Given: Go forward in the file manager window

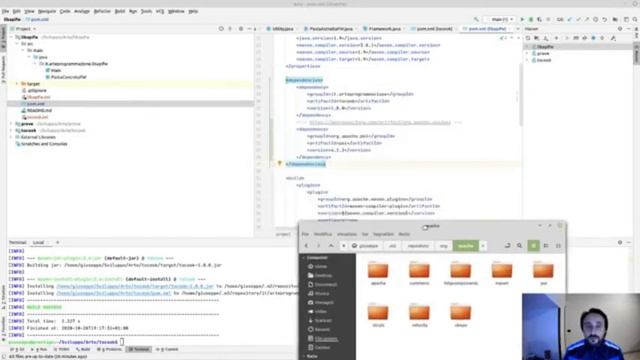Looking at the screenshot, I should [x=318, y=246].
